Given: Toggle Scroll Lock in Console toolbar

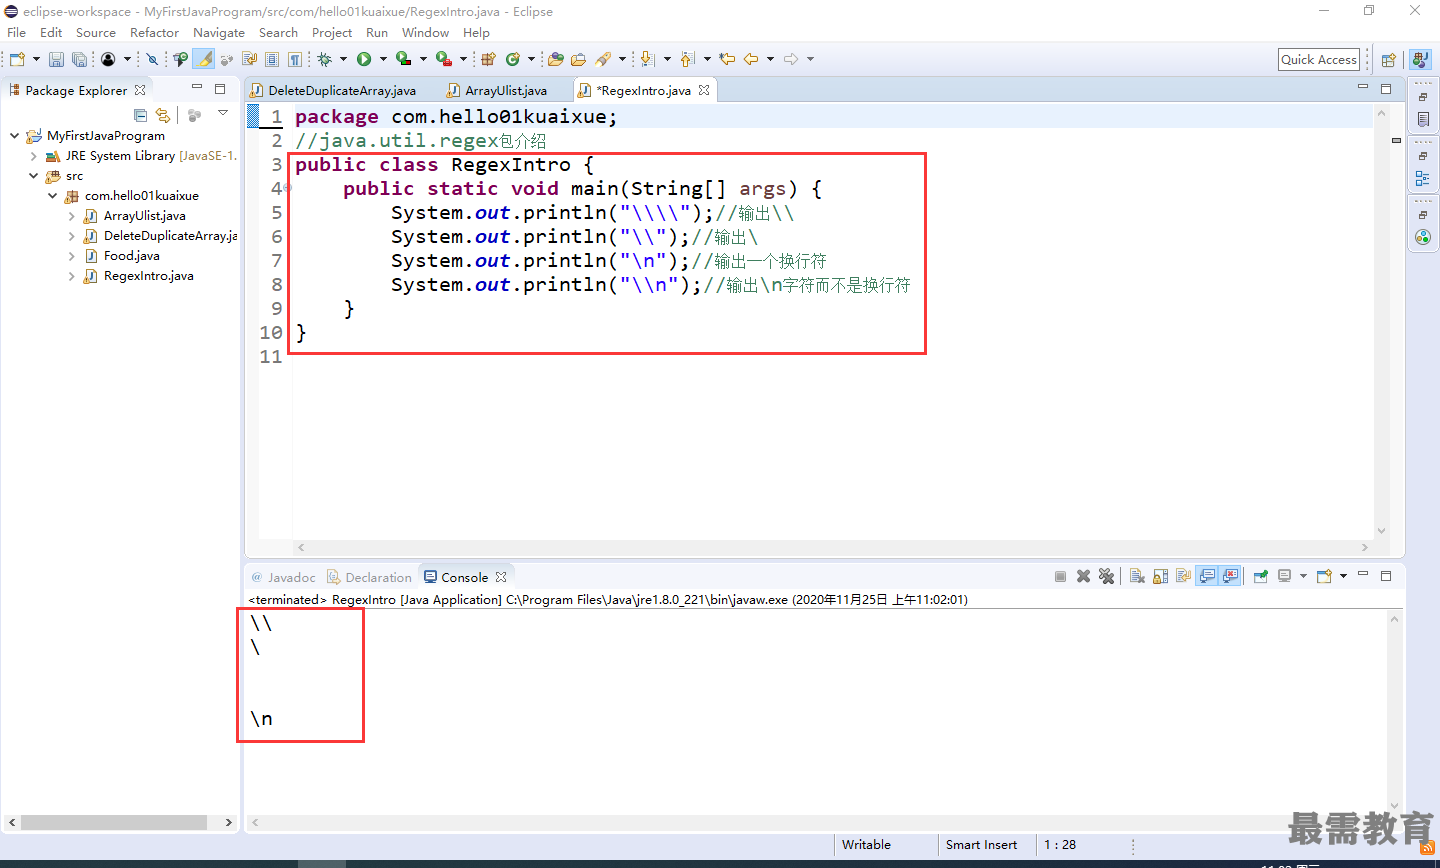Looking at the screenshot, I should (1161, 576).
